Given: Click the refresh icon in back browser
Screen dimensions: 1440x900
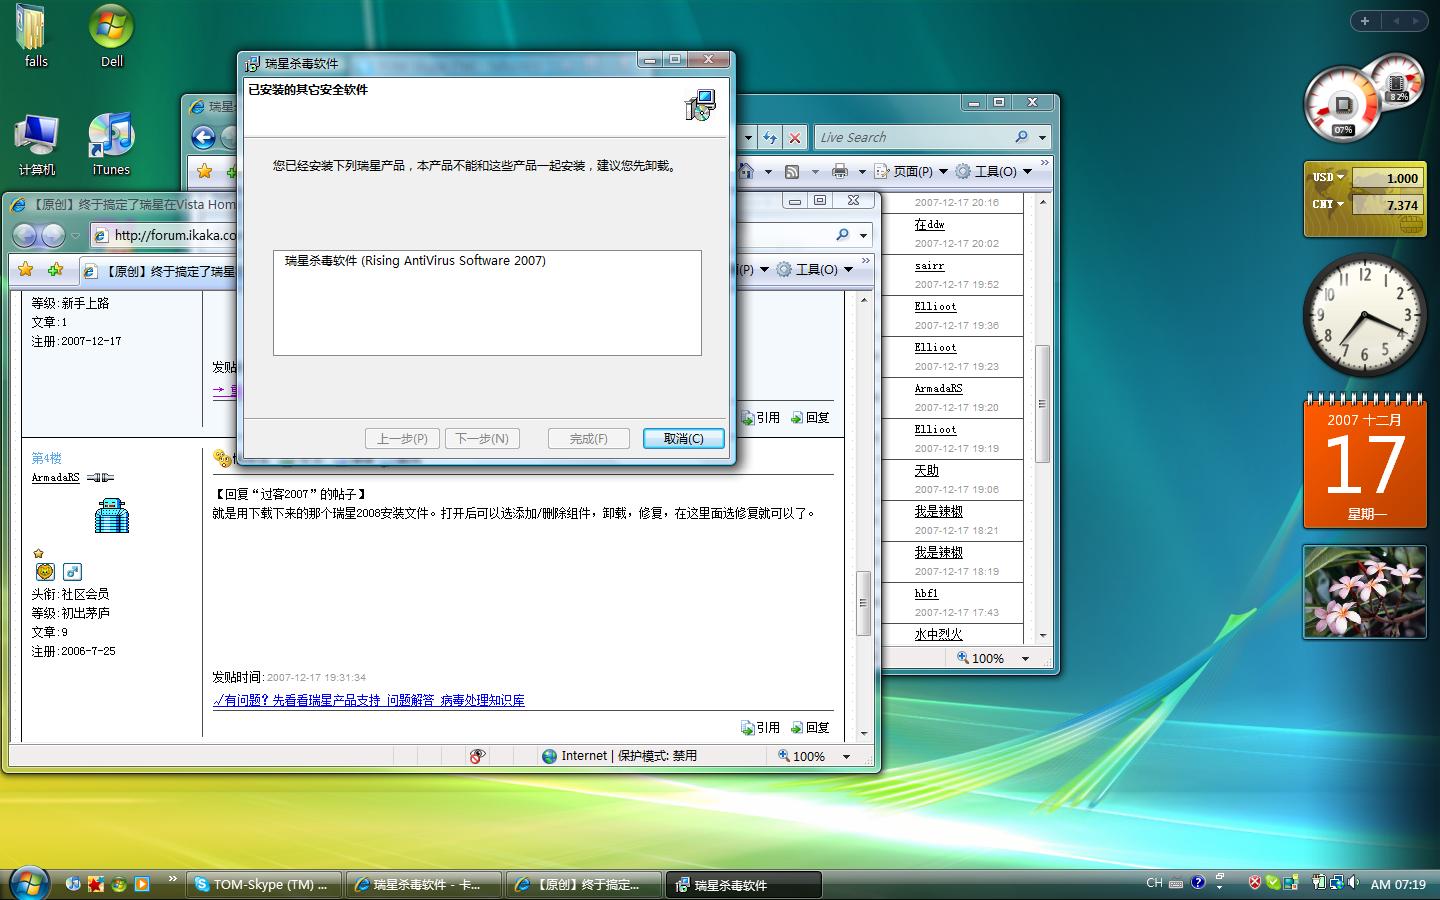Looking at the screenshot, I should [769, 138].
